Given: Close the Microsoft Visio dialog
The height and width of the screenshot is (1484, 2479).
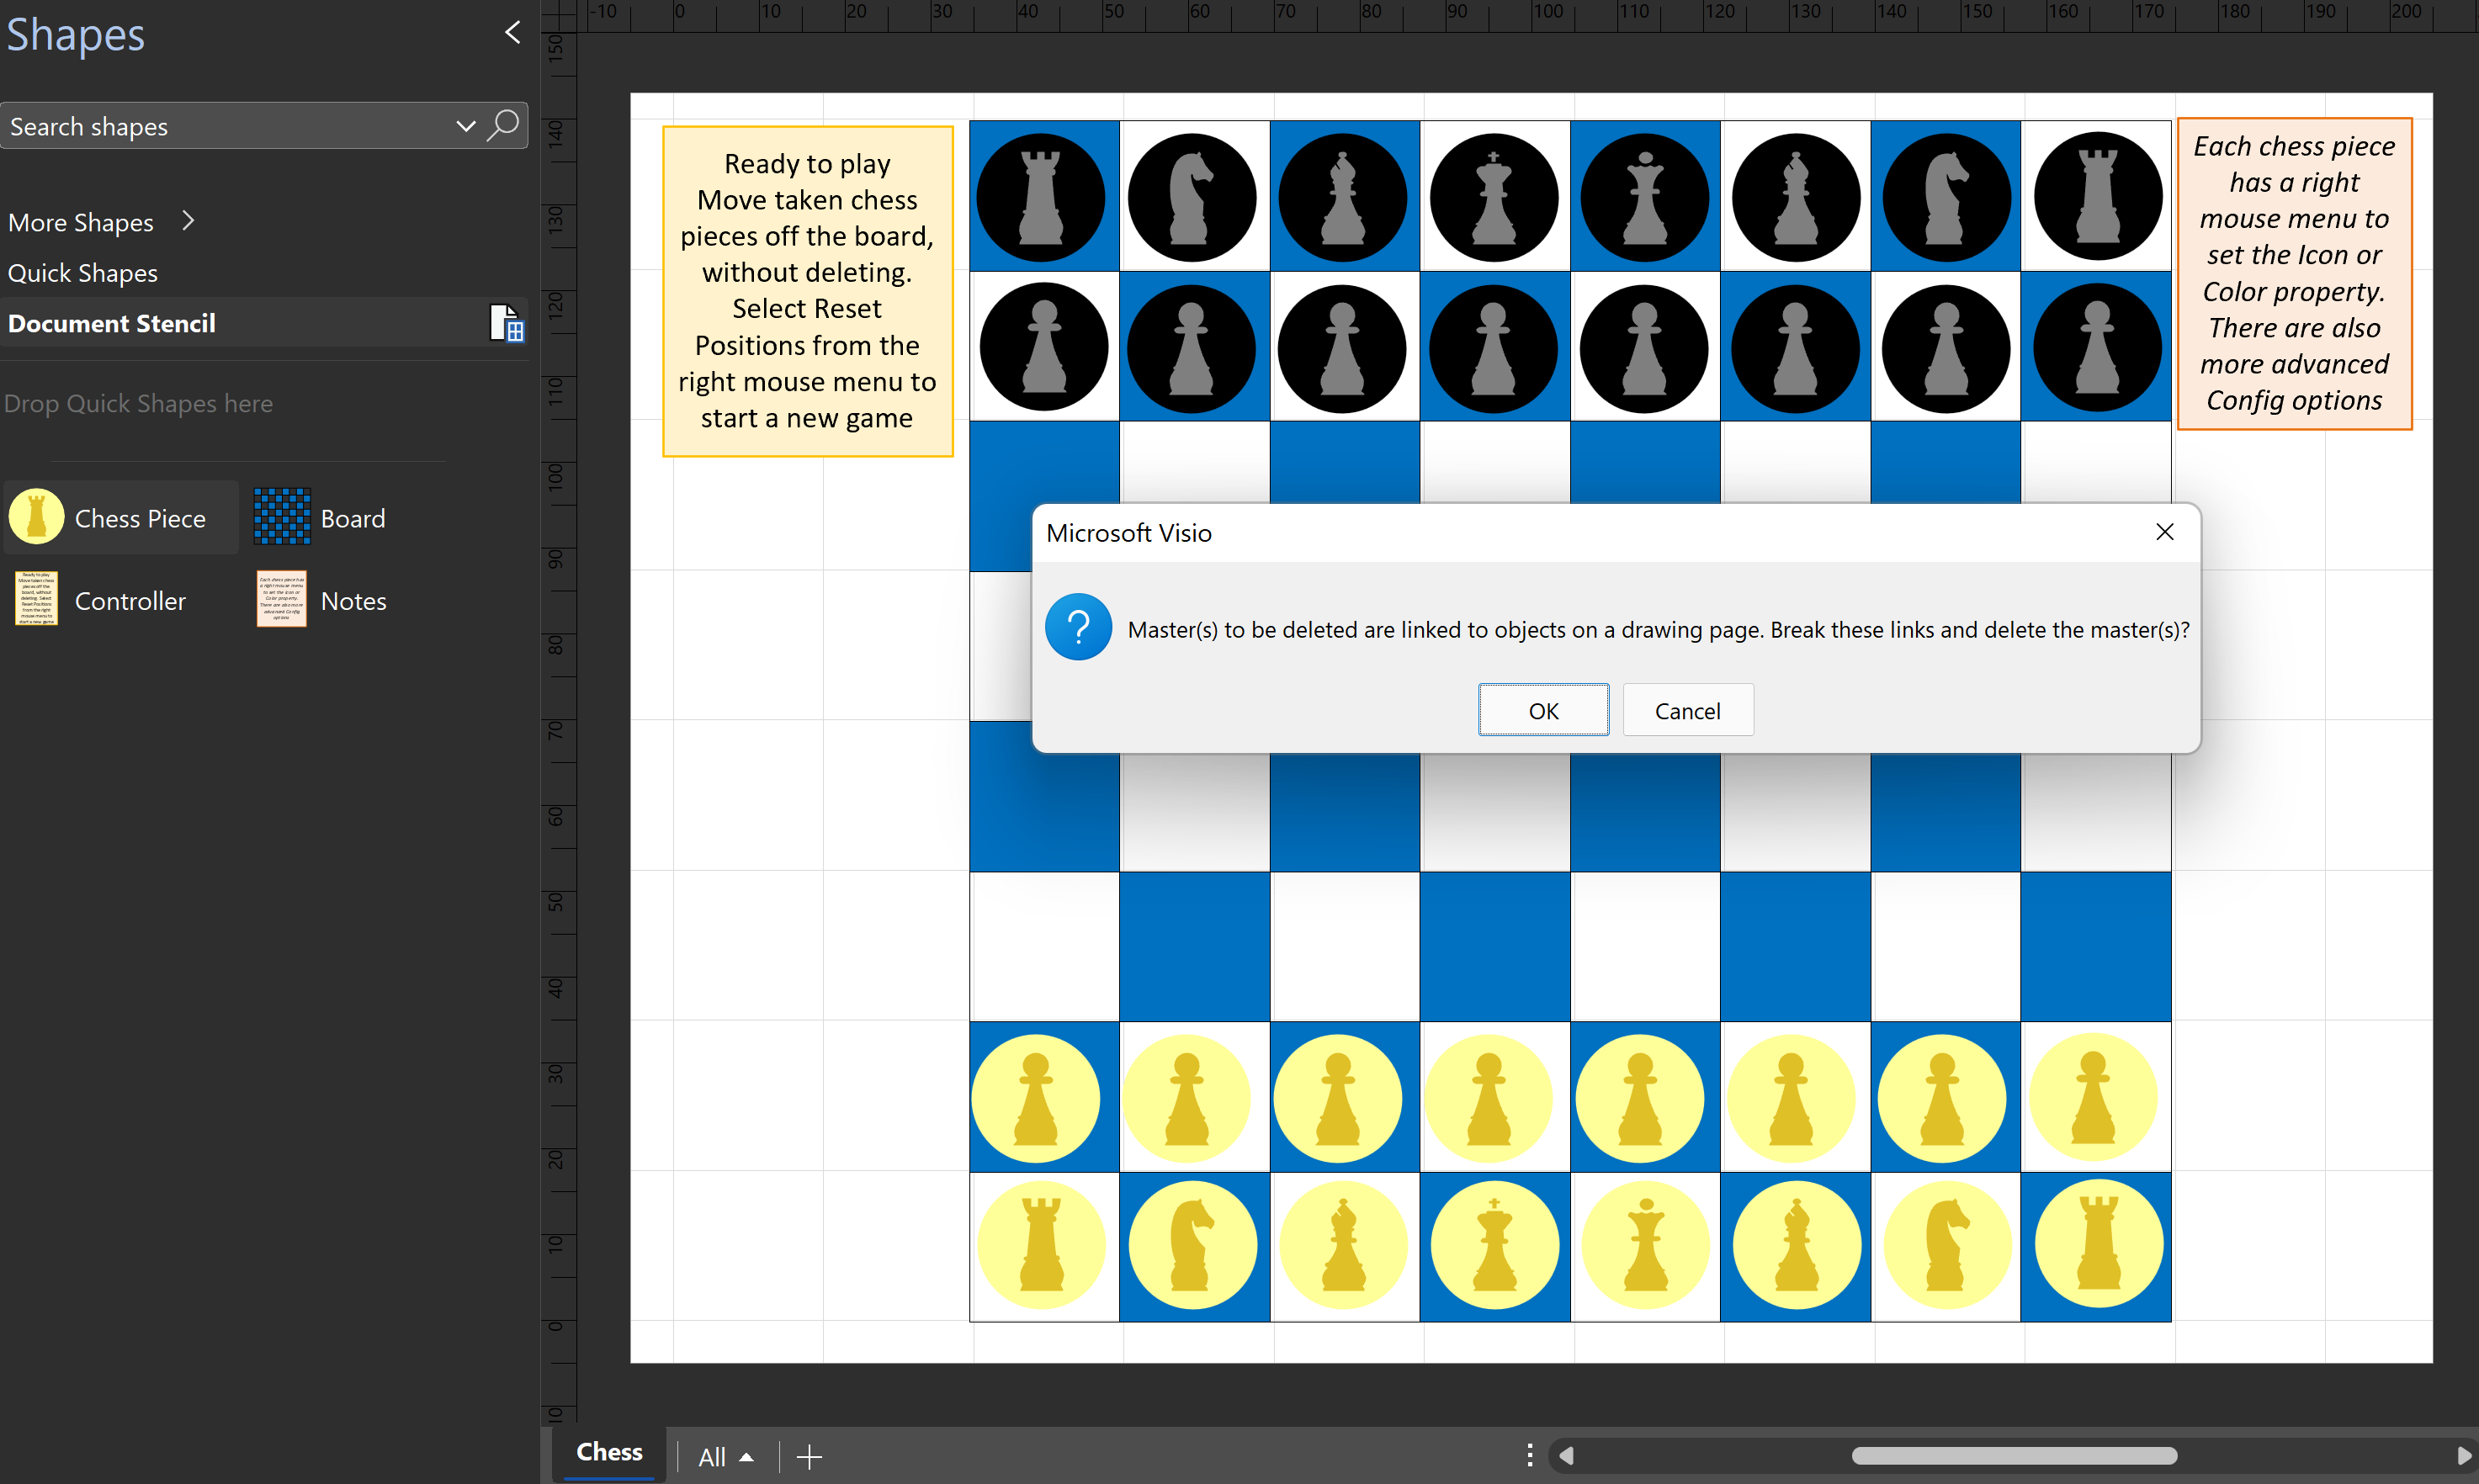Looking at the screenshot, I should pyautogui.click(x=2164, y=532).
